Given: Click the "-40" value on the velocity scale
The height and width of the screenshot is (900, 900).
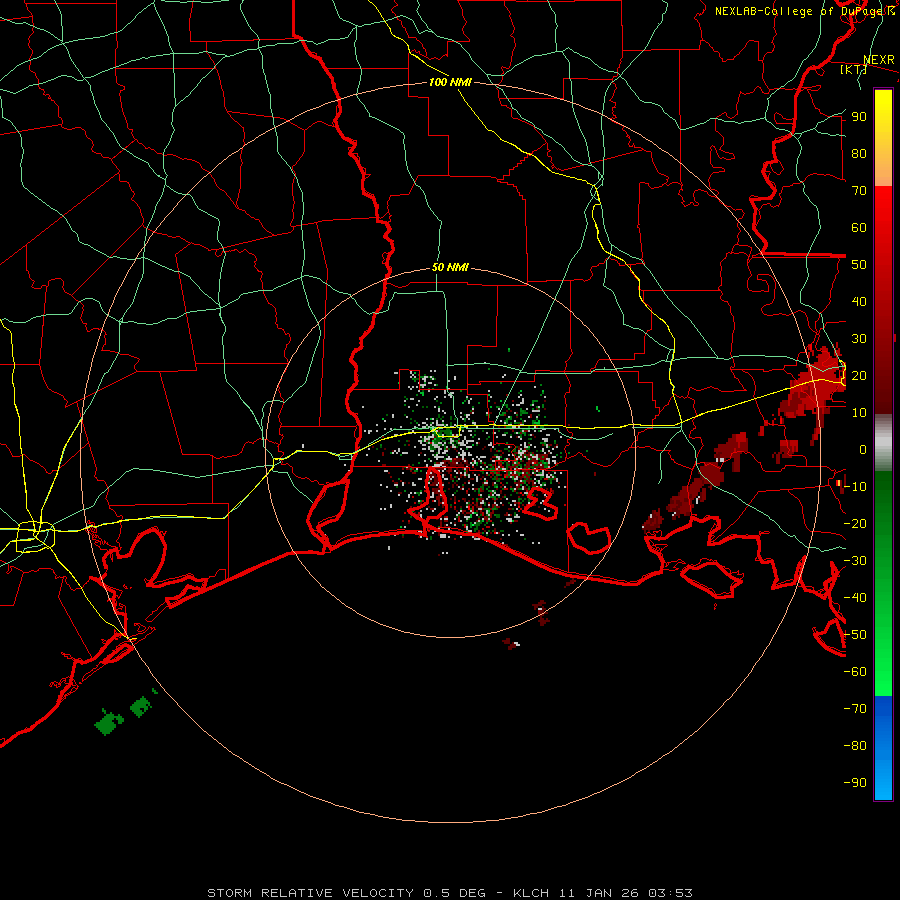Looking at the screenshot, I should coord(855,598).
